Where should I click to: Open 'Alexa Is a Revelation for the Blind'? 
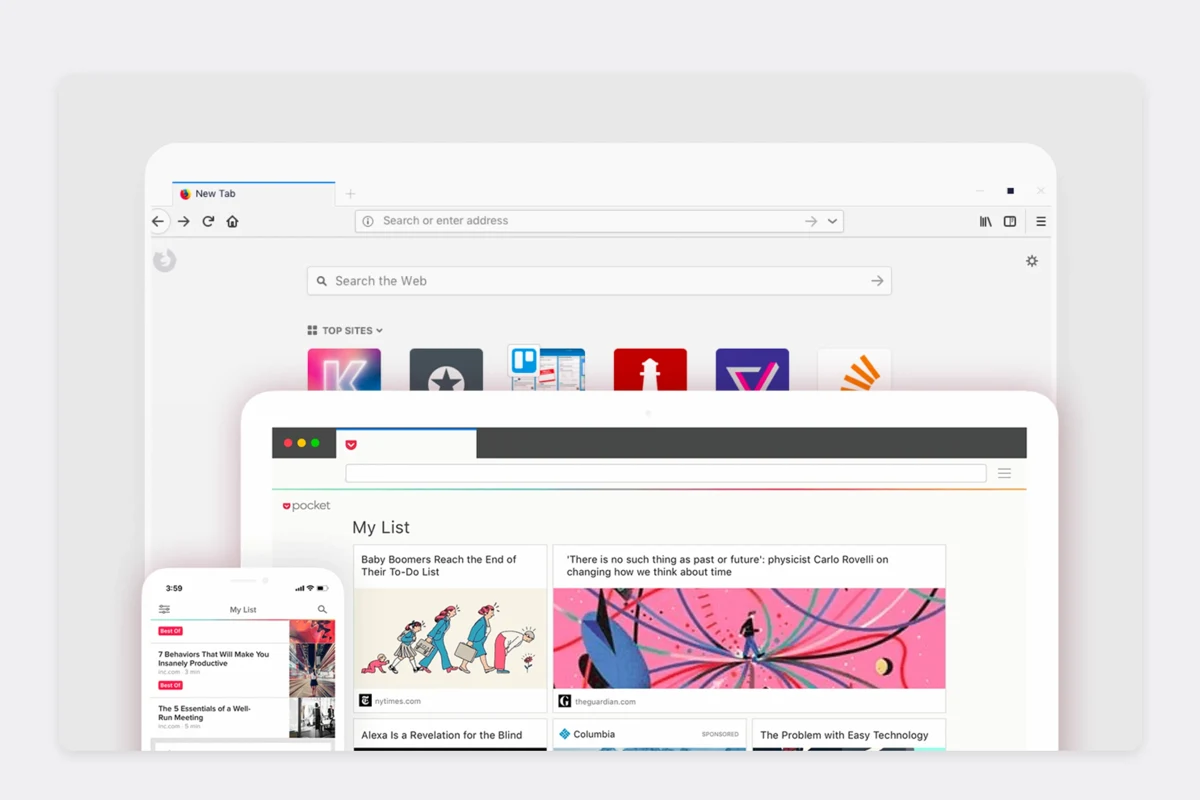pyautogui.click(x=450, y=735)
